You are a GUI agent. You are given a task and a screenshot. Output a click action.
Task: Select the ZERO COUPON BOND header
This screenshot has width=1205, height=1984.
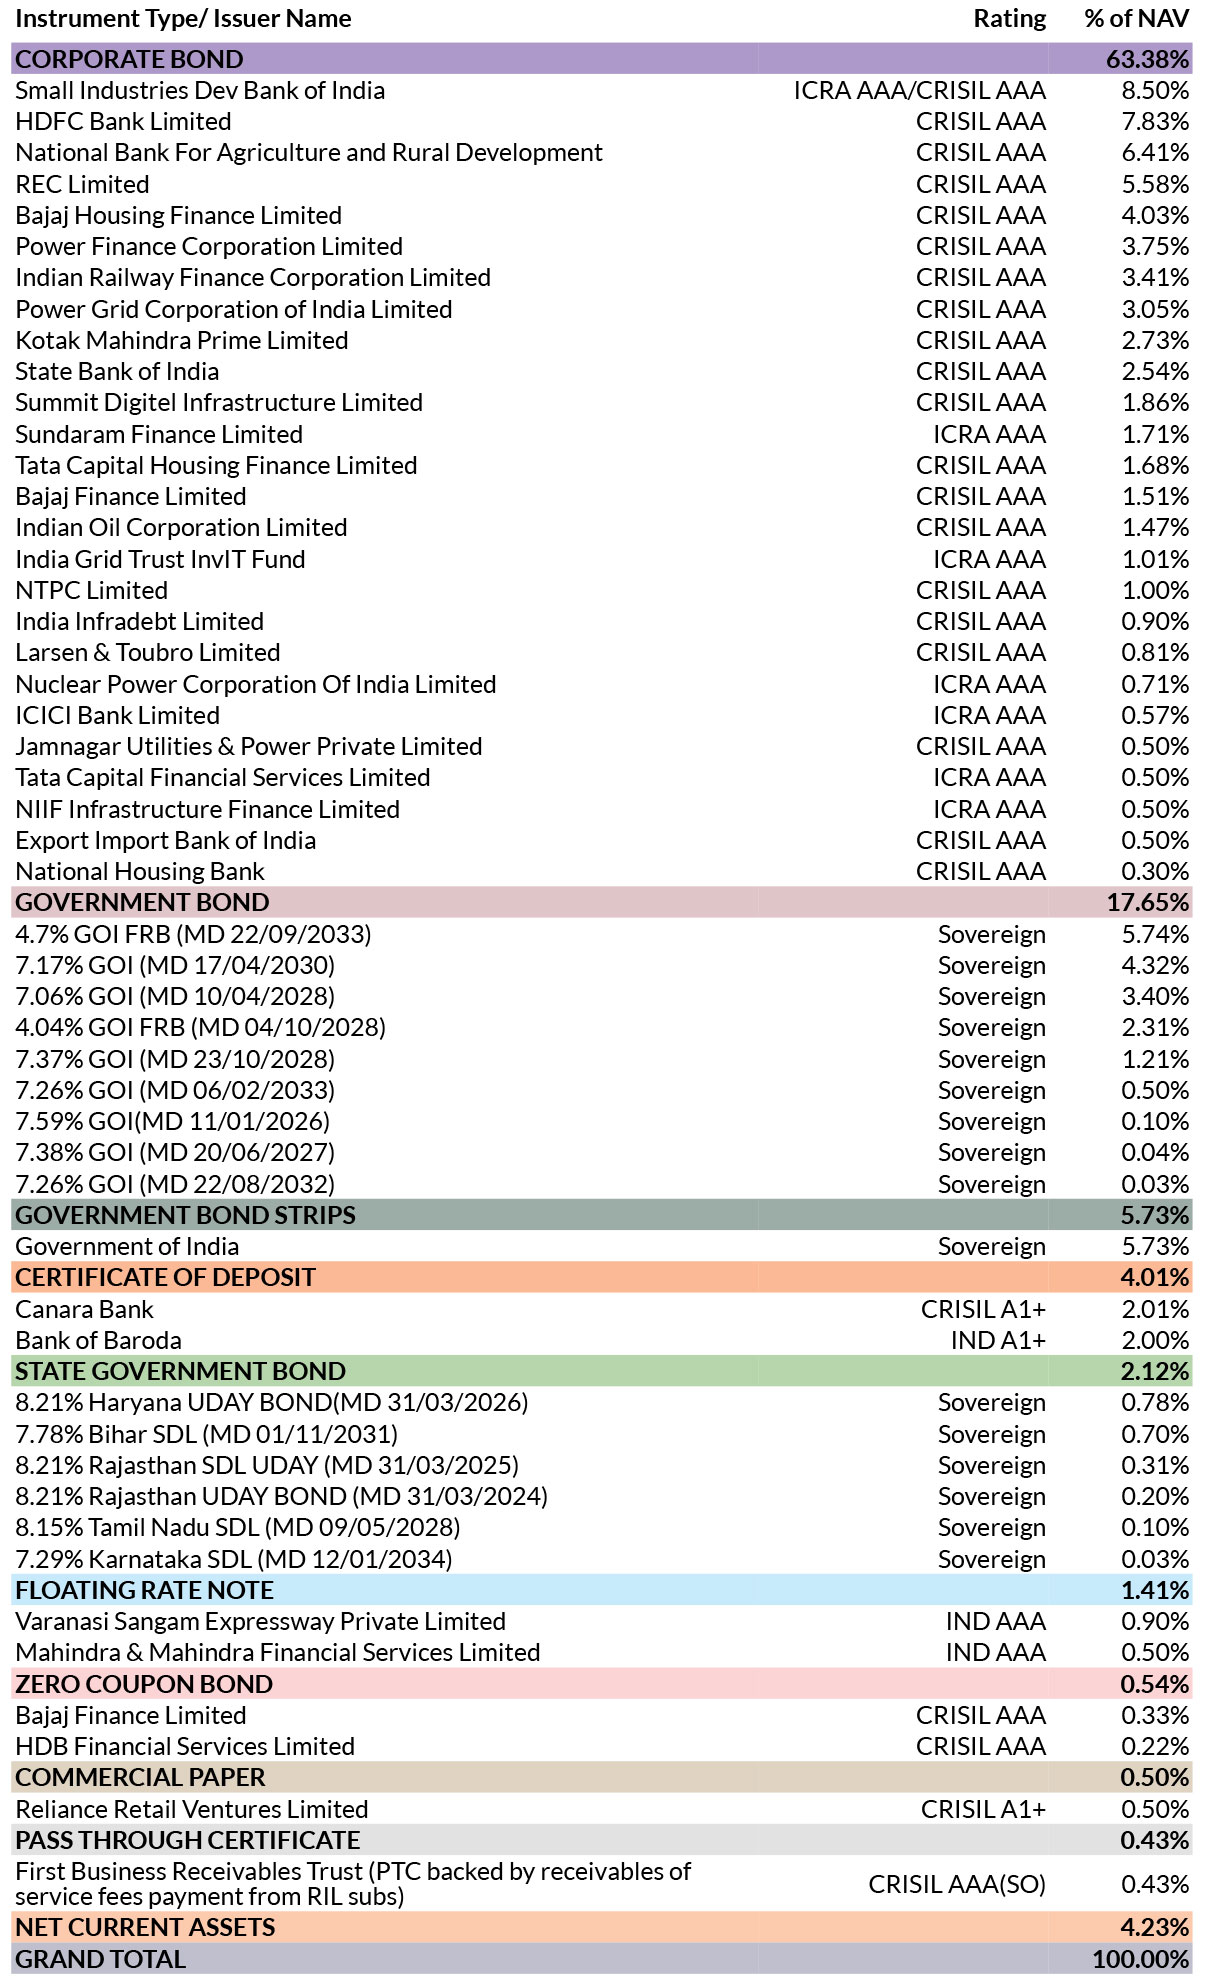tap(602, 1684)
